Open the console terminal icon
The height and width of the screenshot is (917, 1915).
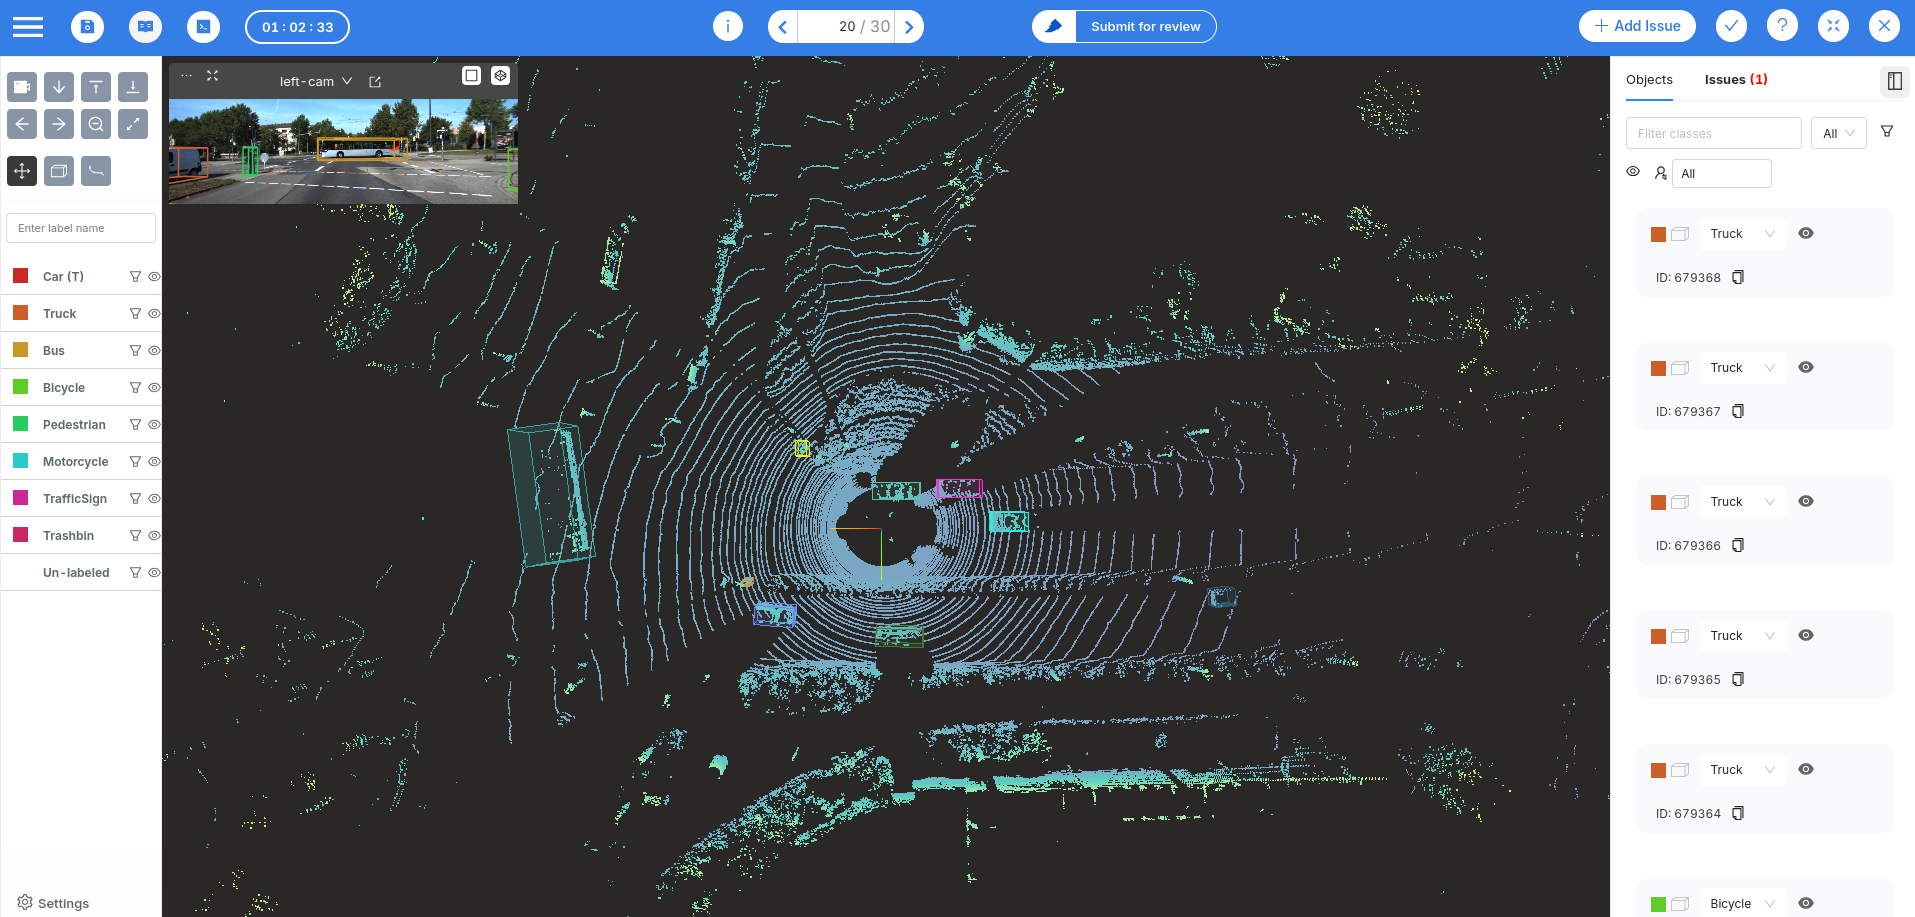pos(203,27)
